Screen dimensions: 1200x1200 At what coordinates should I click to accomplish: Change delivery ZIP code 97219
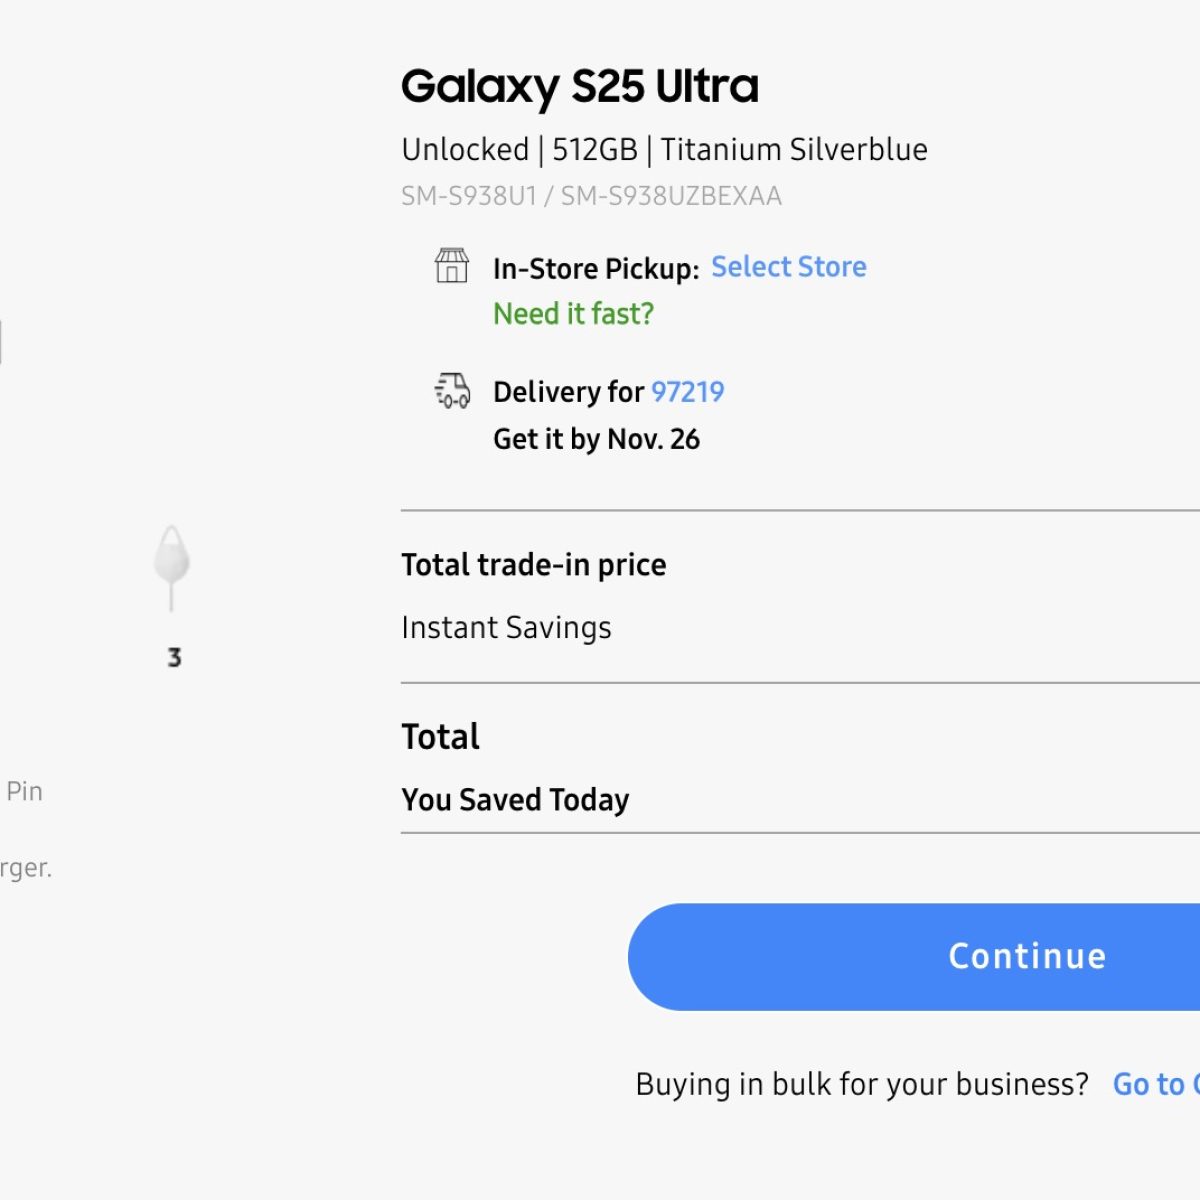point(687,392)
